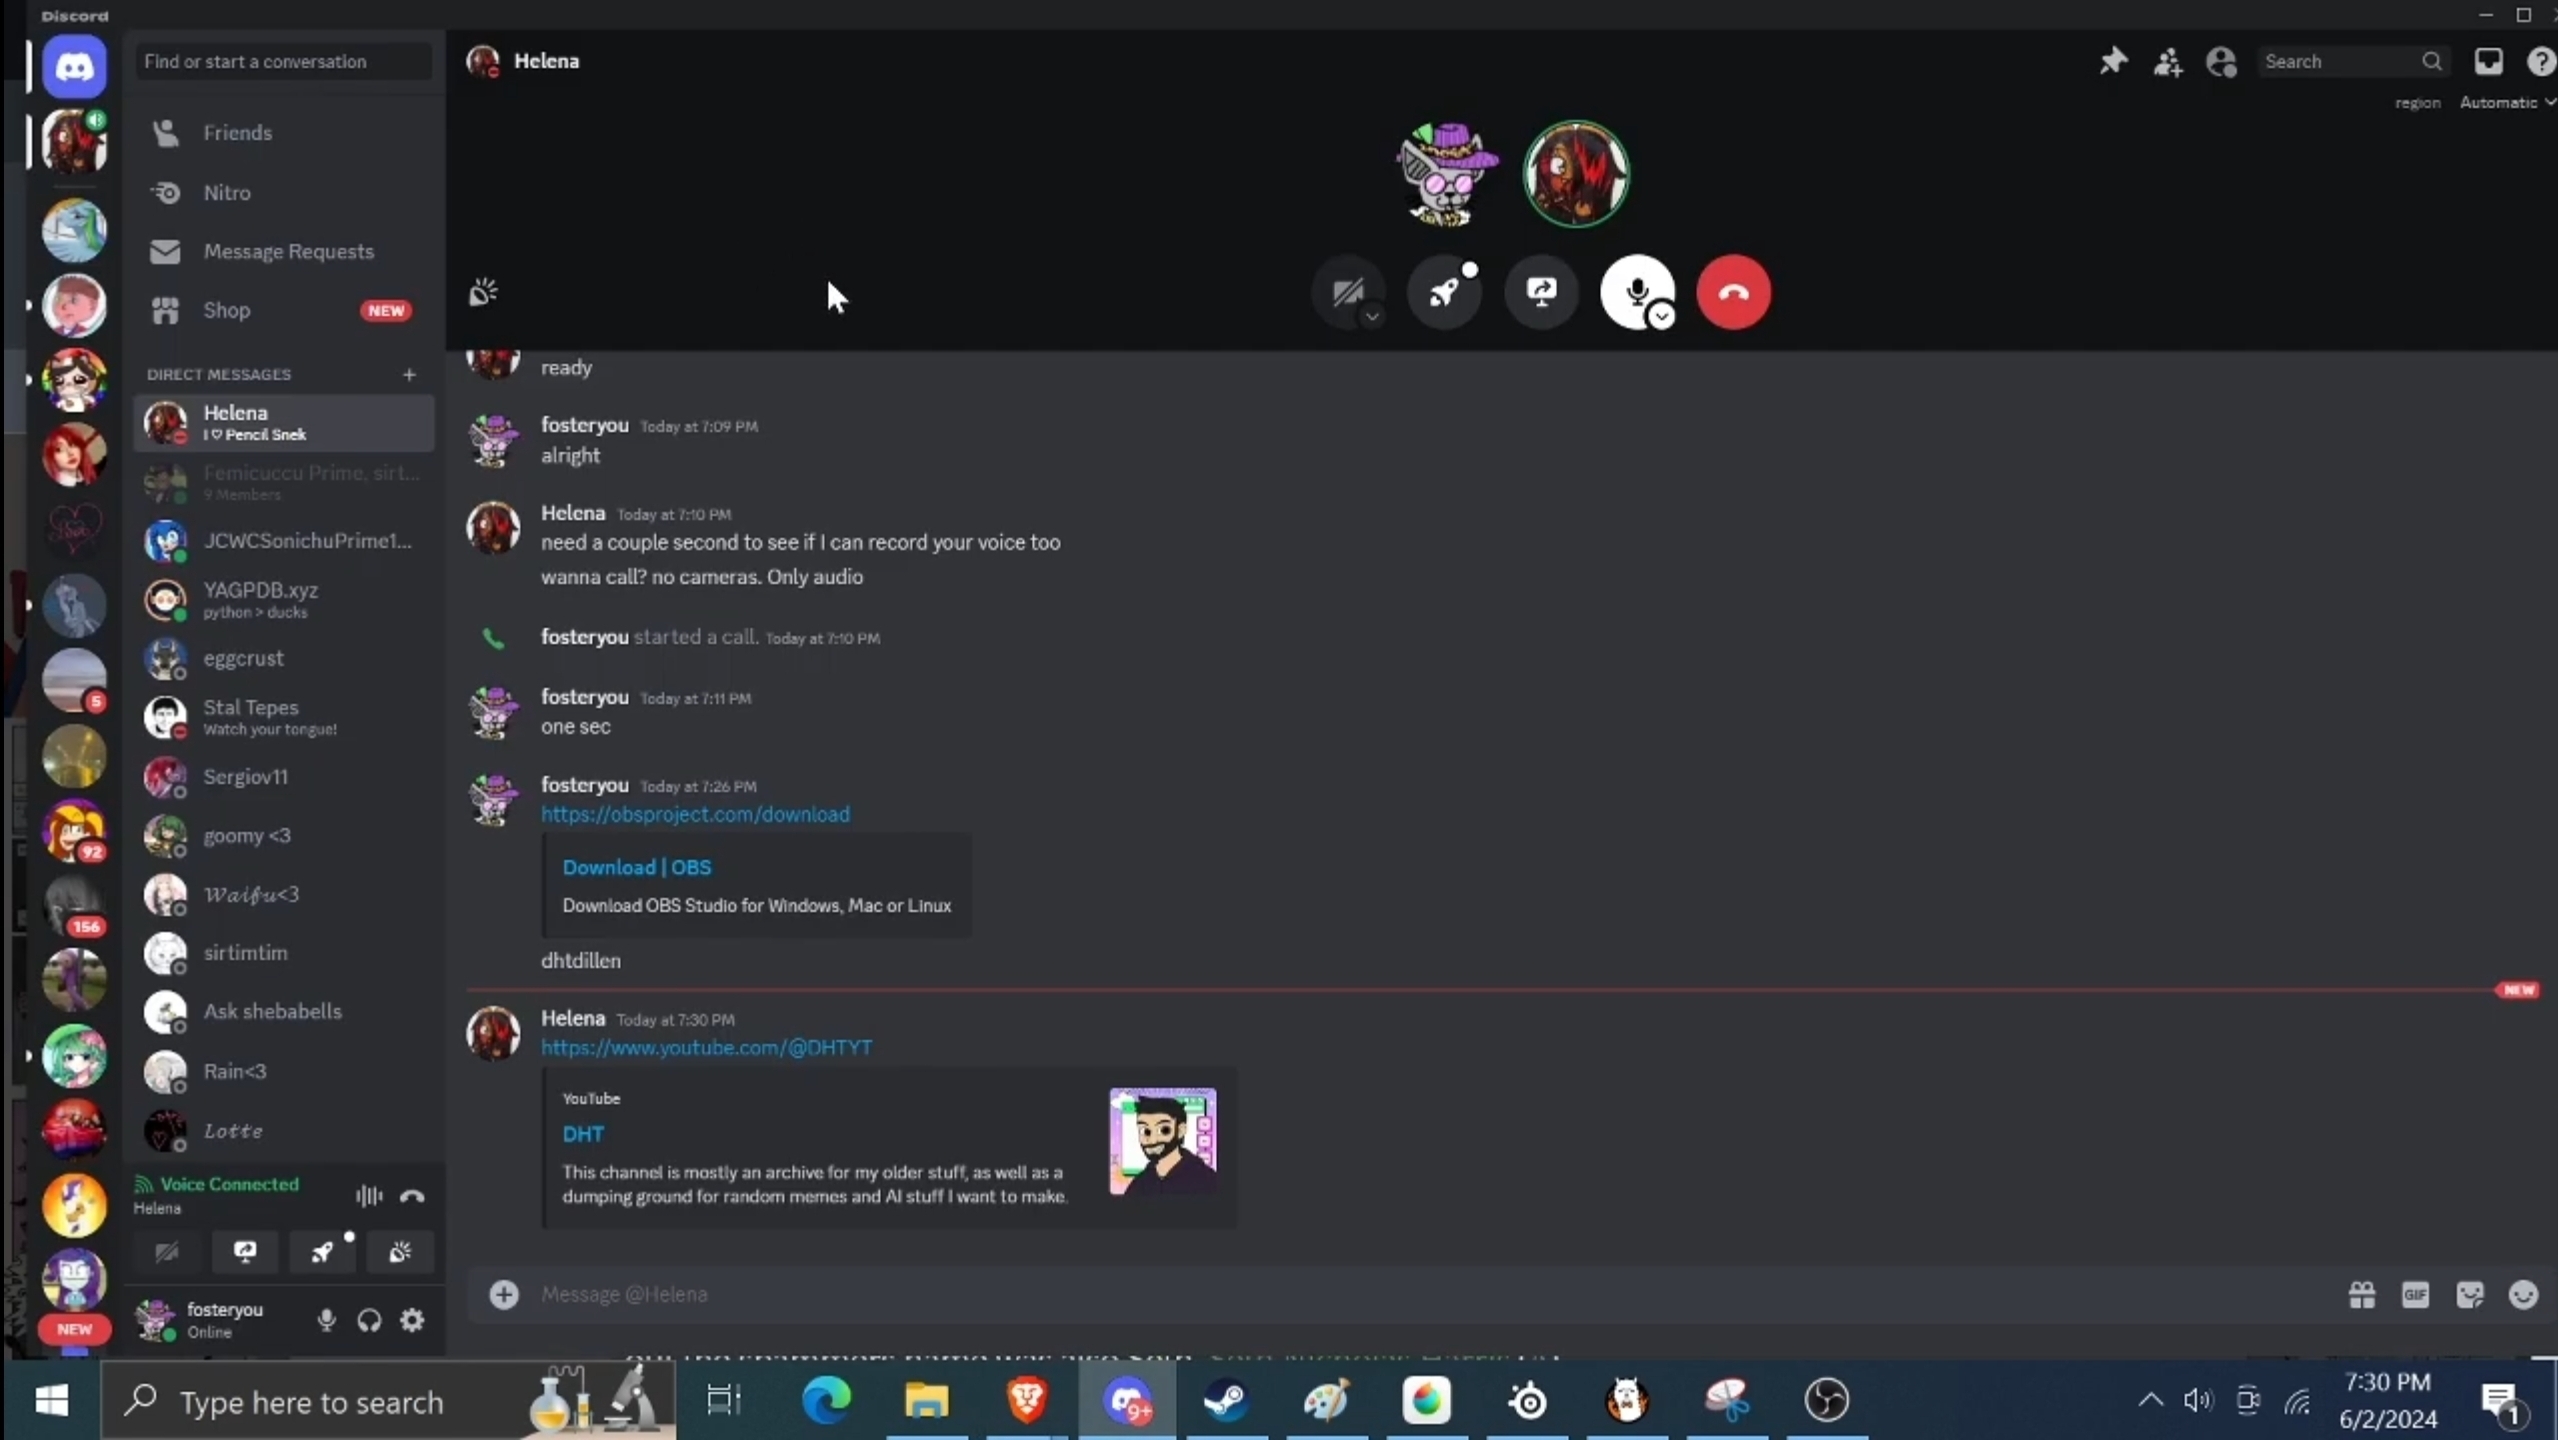Screen dimensions: 2558x1440
Task: Open Nitro page
Action: [x=284, y=192]
